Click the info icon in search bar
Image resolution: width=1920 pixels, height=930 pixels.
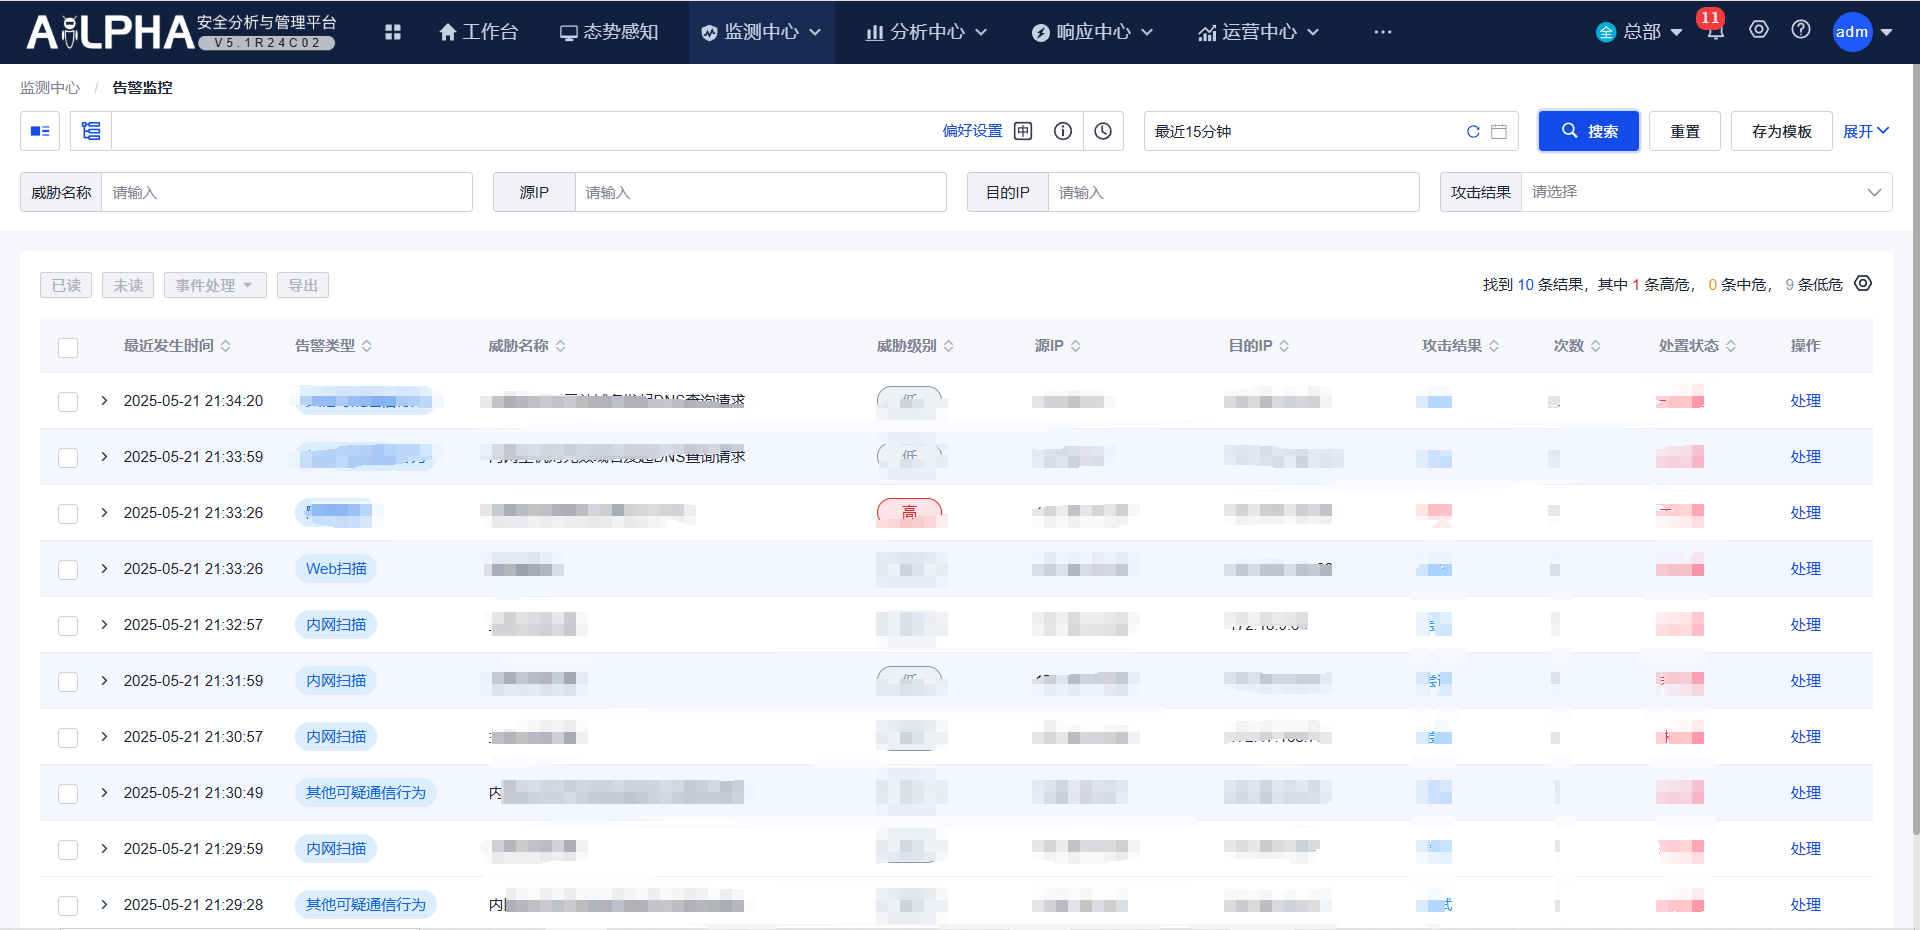[1063, 131]
